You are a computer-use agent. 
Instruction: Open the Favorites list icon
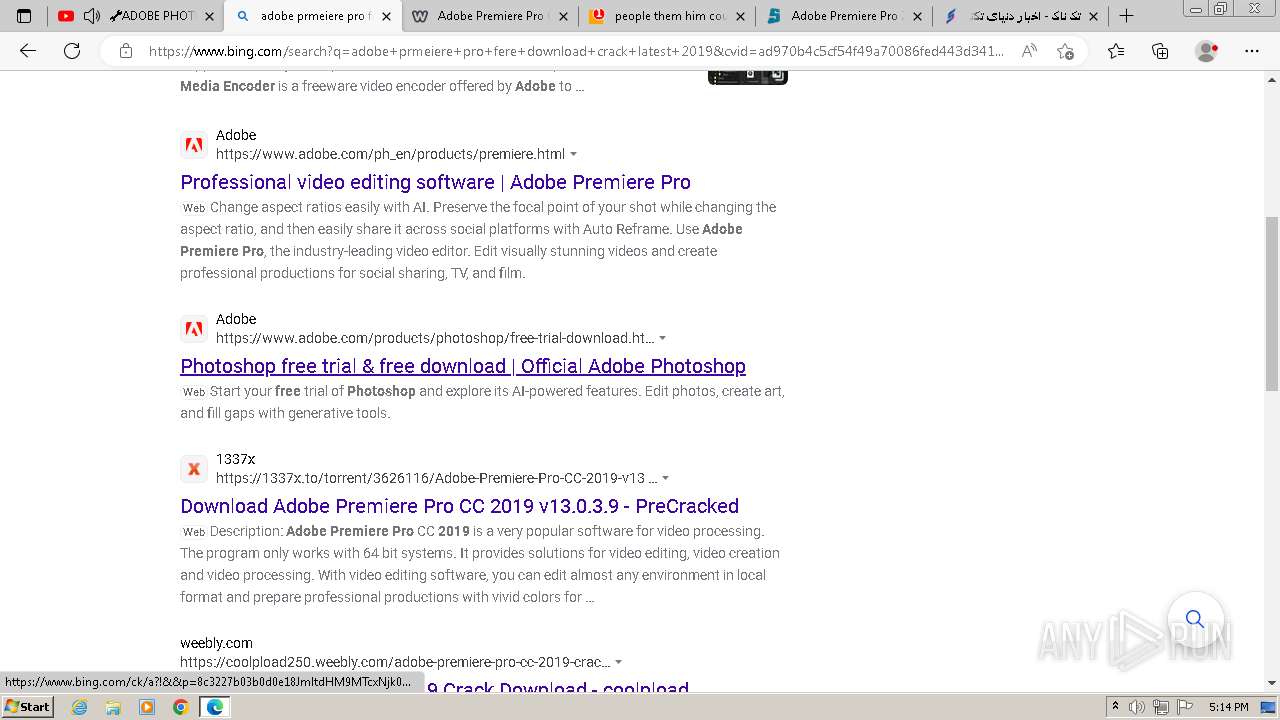pos(1116,51)
